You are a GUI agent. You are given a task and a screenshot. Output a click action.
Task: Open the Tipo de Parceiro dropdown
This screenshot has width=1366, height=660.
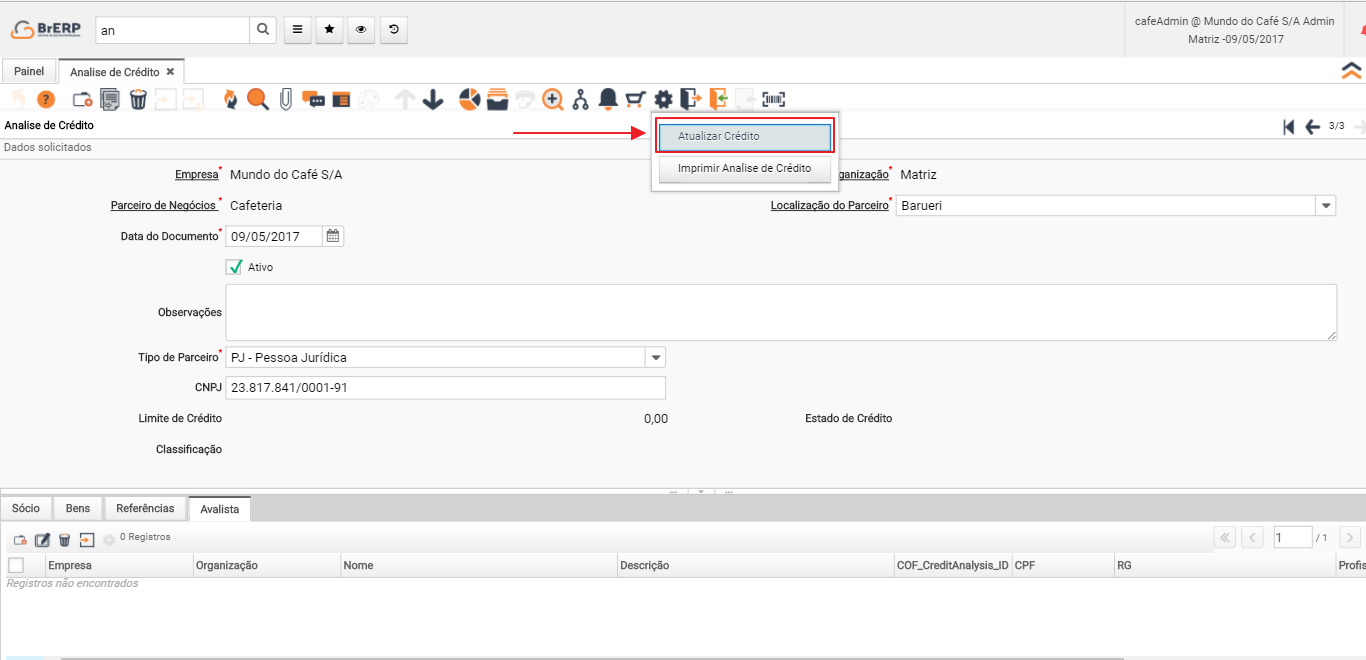point(655,357)
